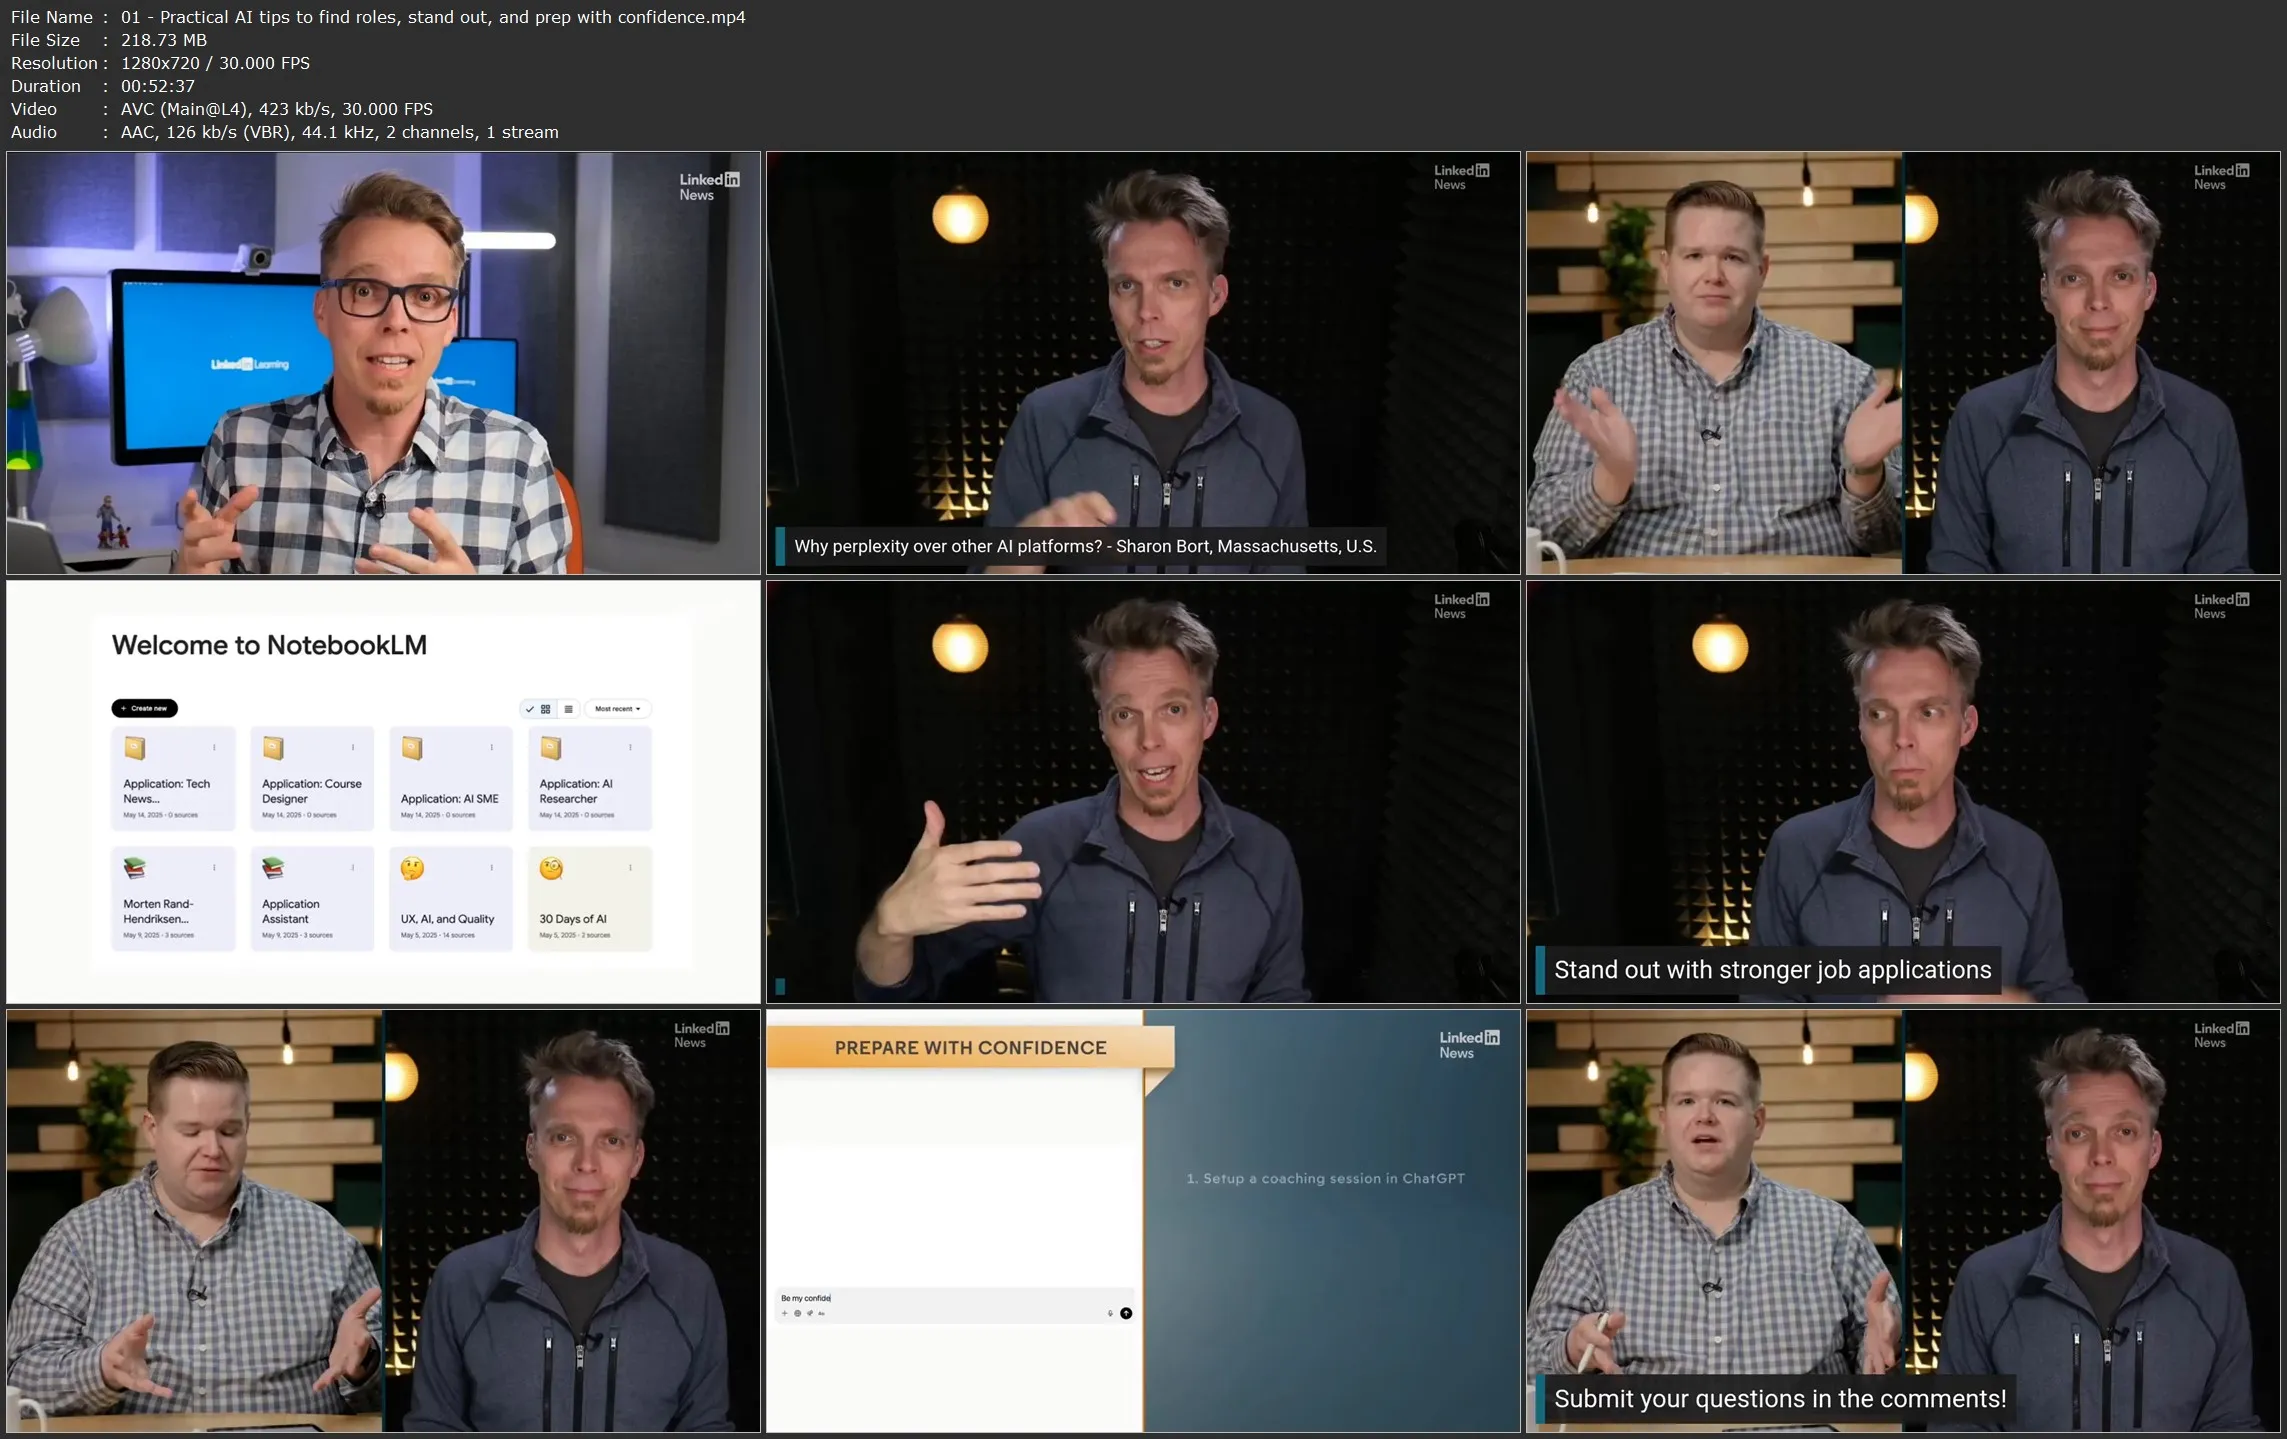Select split-screen thumbnail where left man looks down
This screenshot has height=1439, width=2287.
click(383, 1220)
